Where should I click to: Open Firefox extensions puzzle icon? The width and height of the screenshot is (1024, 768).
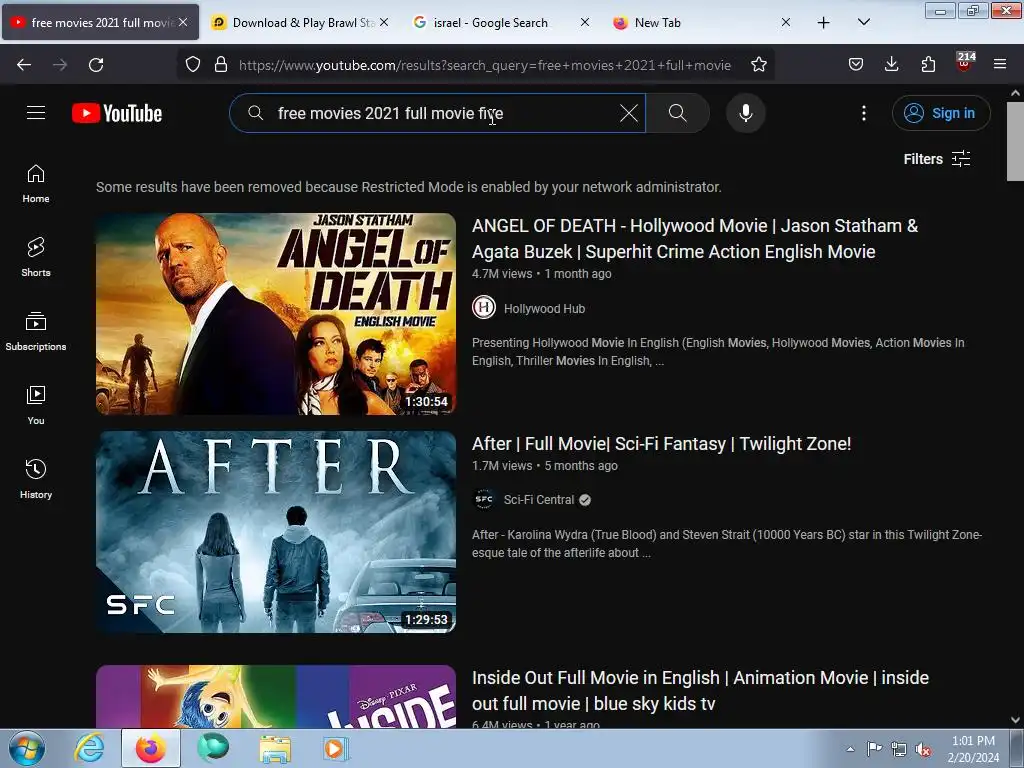point(928,65)
